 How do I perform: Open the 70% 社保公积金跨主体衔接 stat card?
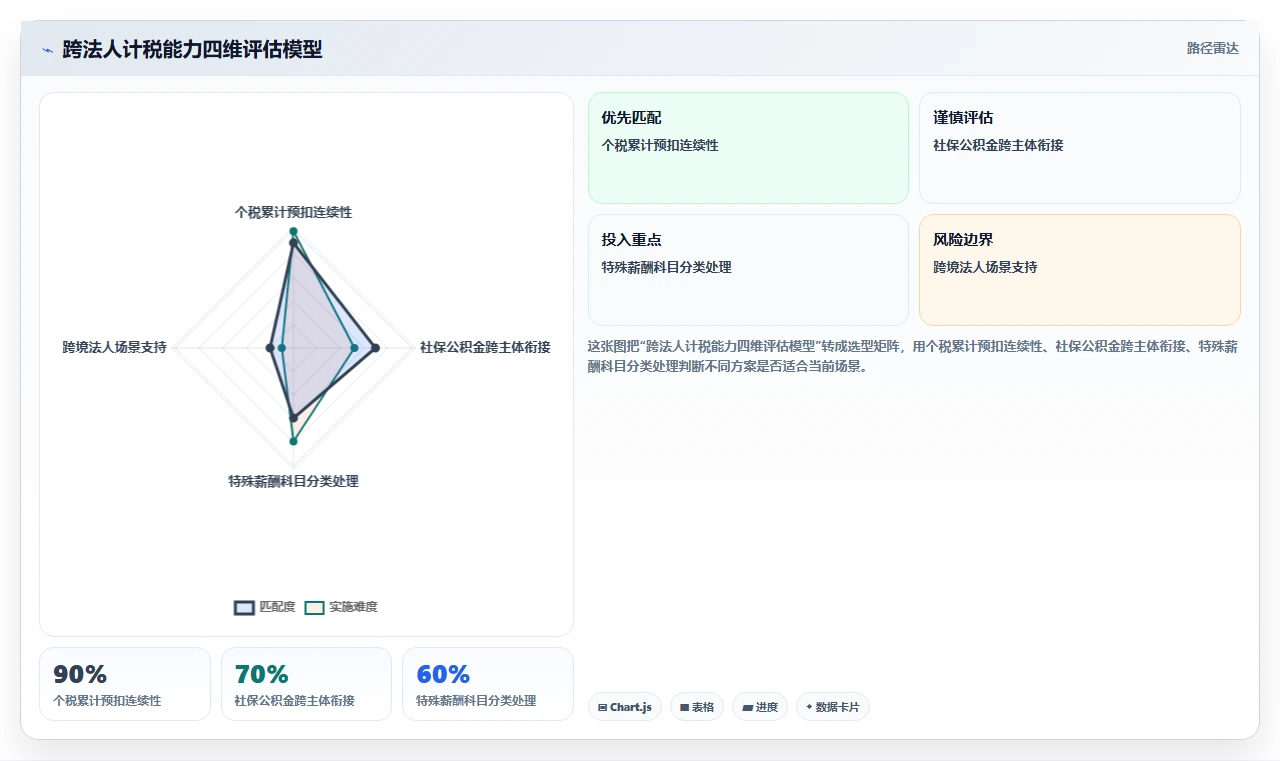point(306,684)
